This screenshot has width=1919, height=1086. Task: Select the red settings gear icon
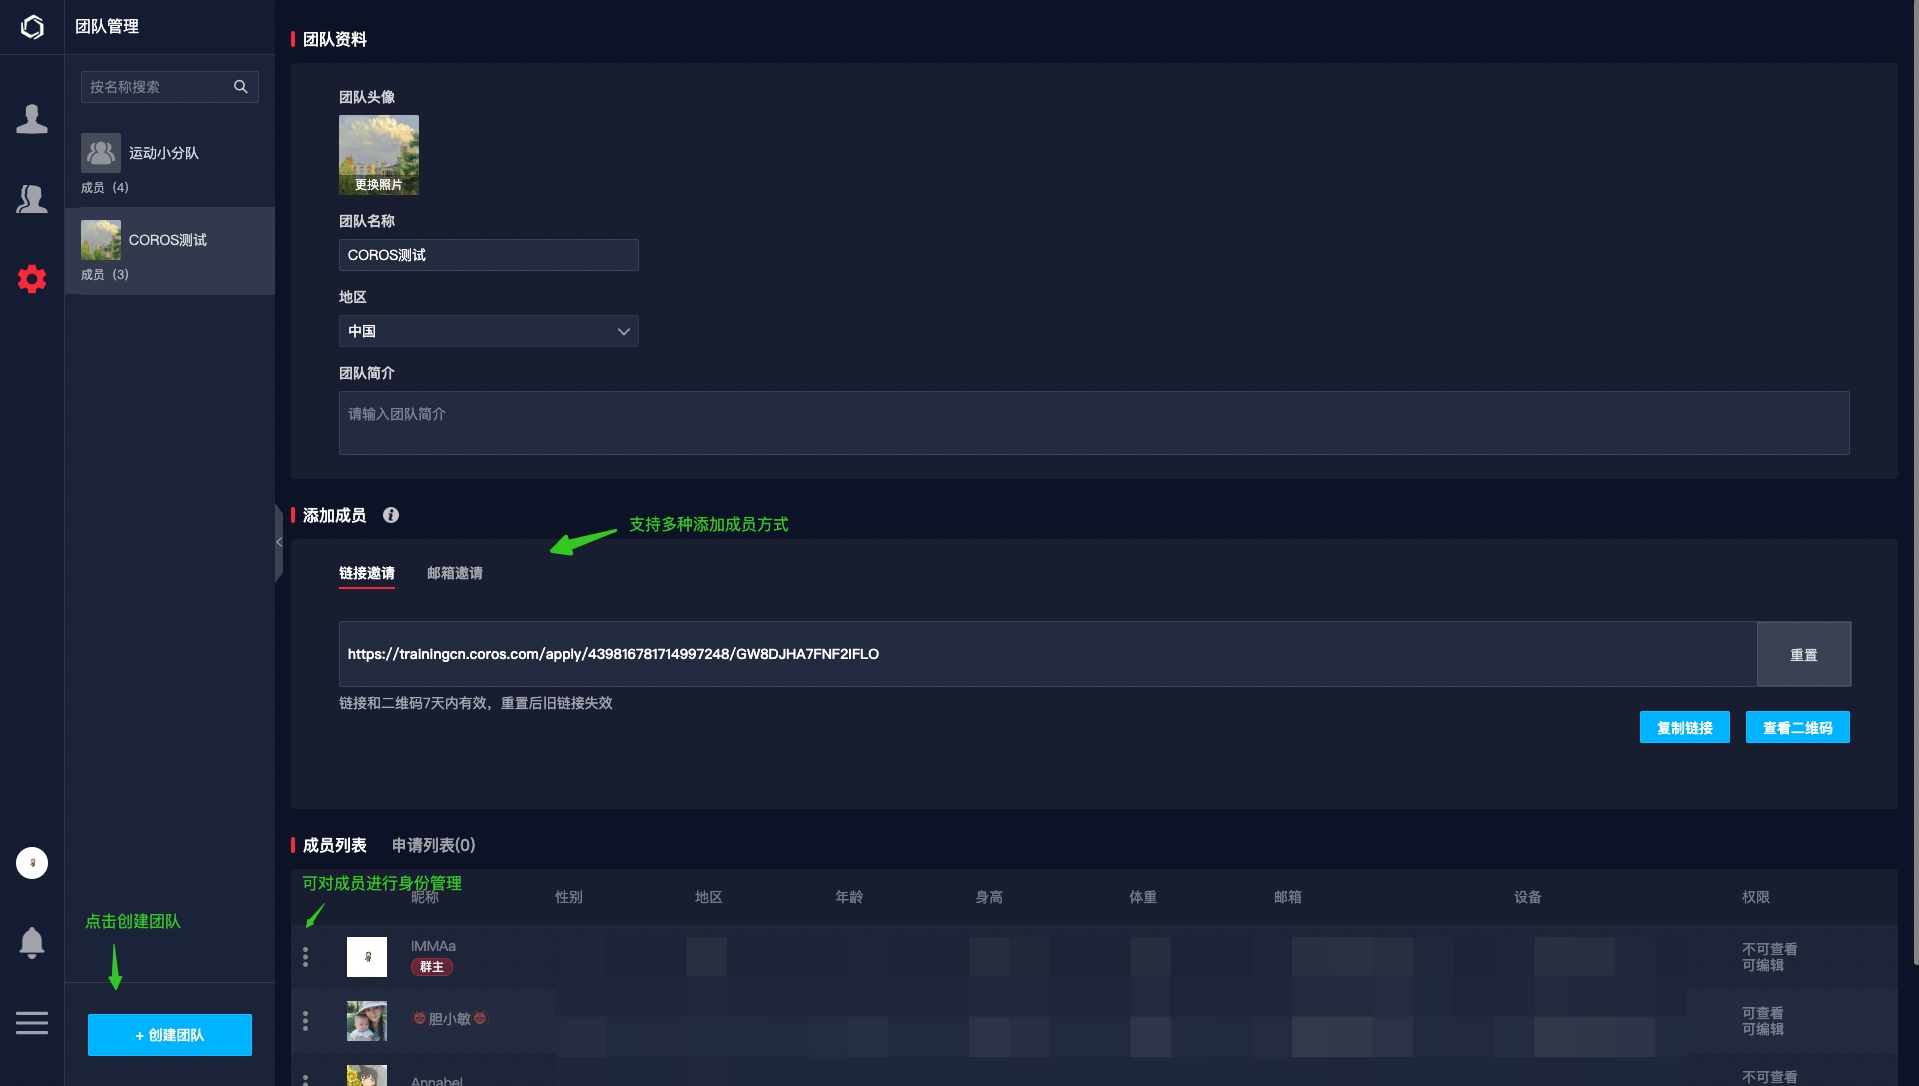coord(32,279)
